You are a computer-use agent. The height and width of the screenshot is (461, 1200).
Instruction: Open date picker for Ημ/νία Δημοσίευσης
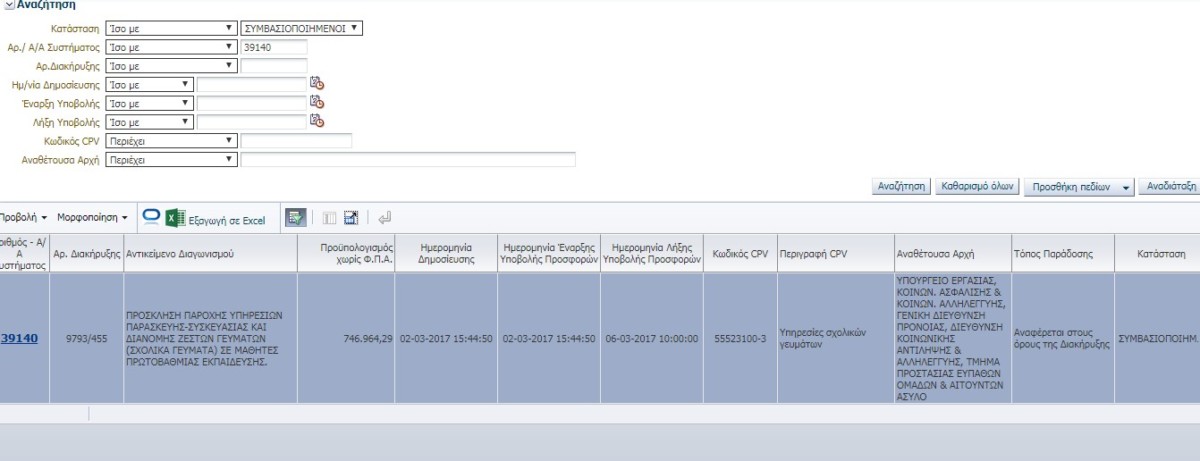pos(317,84)
